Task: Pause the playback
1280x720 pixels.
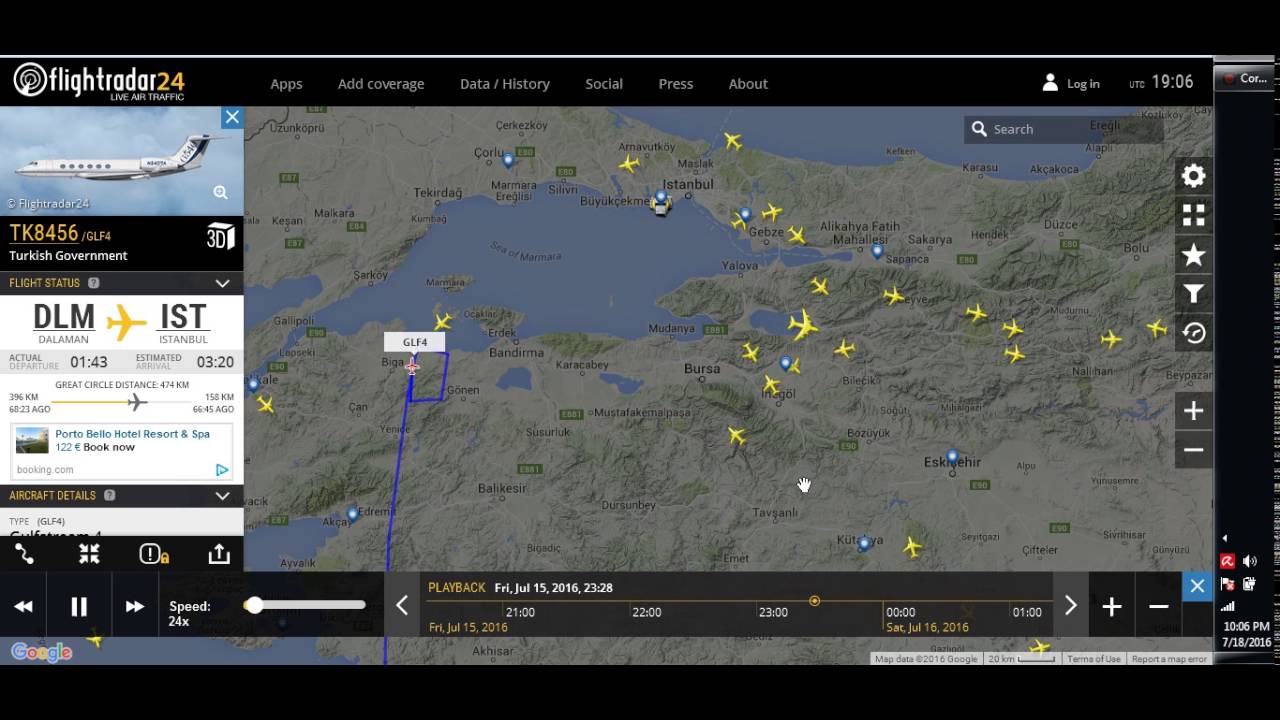Action: pyautogui.click(x=79, y=606)
